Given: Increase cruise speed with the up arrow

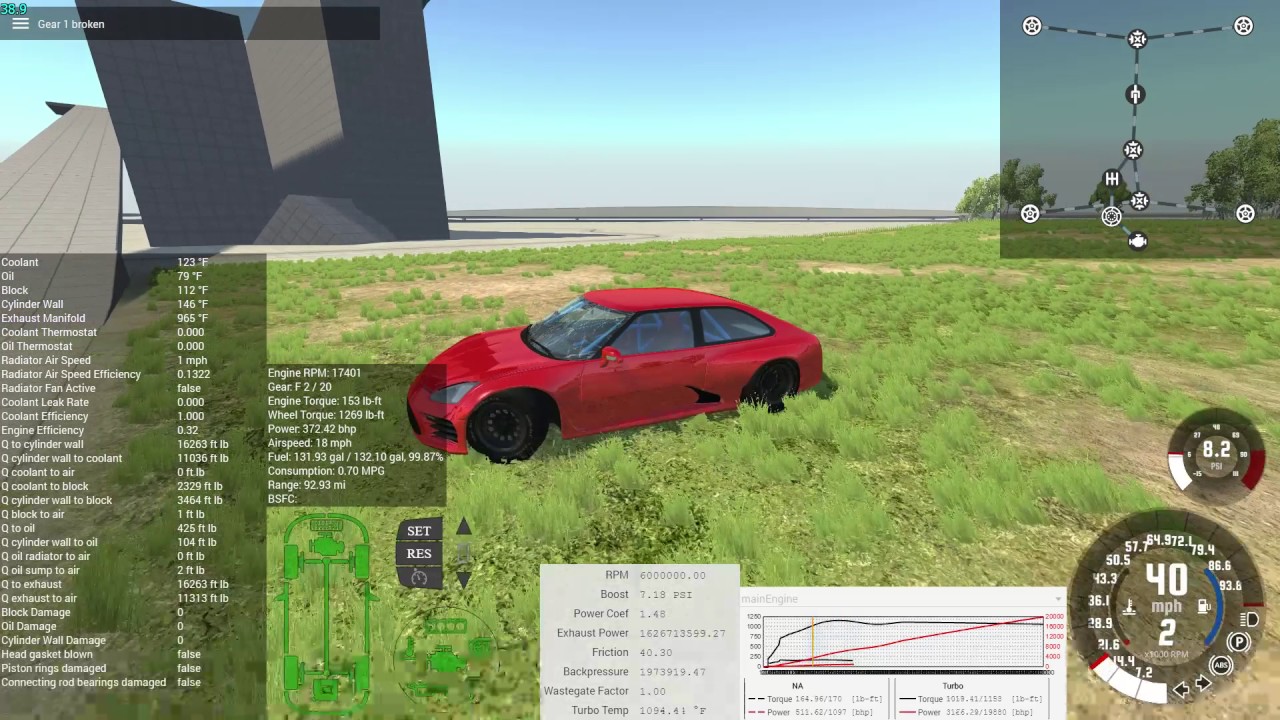Looking at the screenshot, I should (464, 527).
